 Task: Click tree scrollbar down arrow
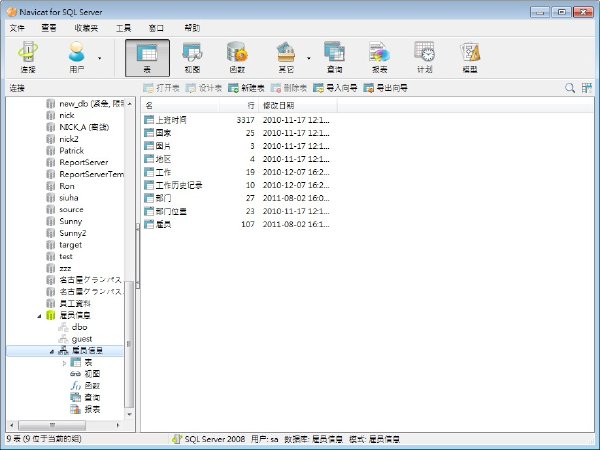(130, 414)
